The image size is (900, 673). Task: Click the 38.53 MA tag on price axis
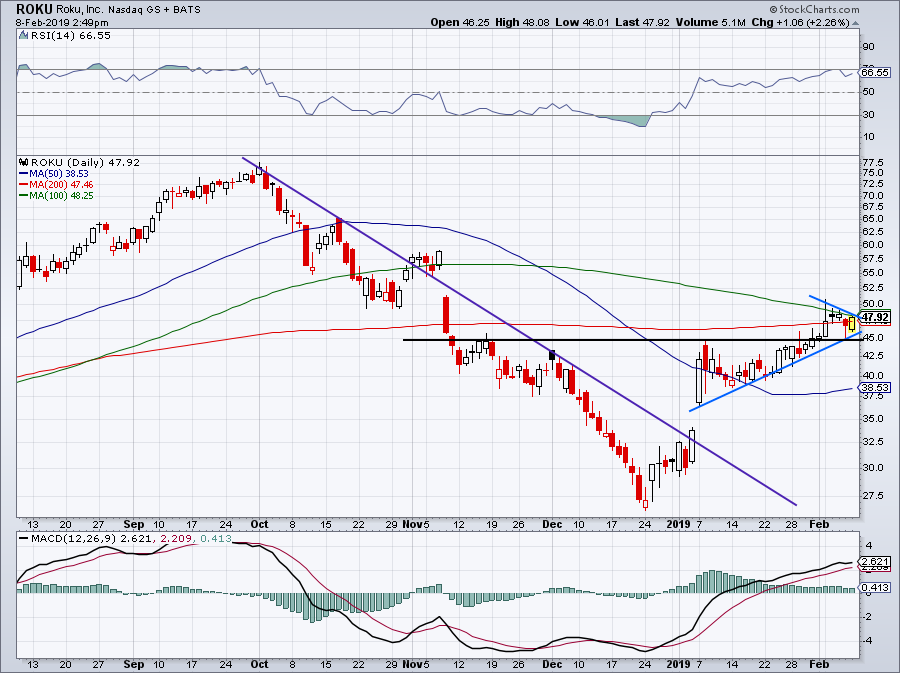tap(875, 388)
